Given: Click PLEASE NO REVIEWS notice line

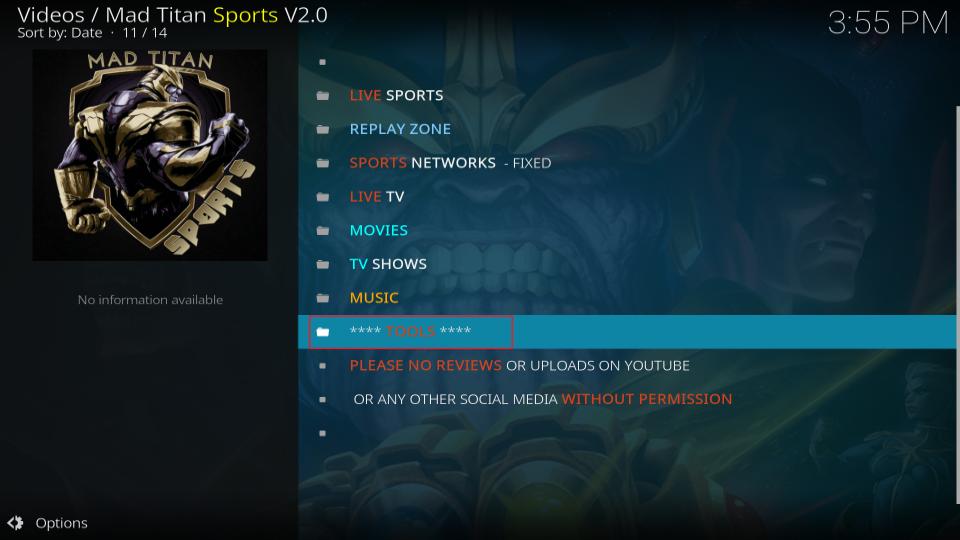Looking at the screenshot, I should tap(626, 366).
